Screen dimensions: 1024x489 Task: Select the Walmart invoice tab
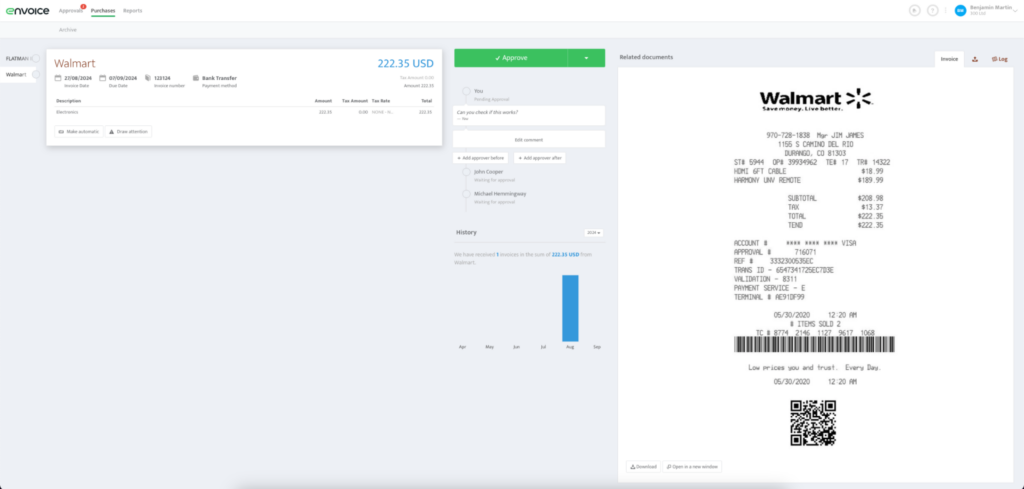coord(16,74)
